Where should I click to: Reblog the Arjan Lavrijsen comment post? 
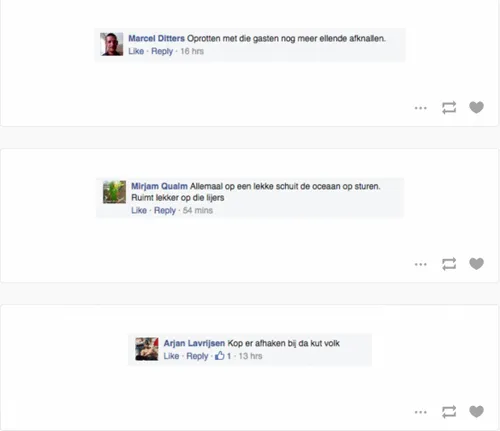coord(449,412)
